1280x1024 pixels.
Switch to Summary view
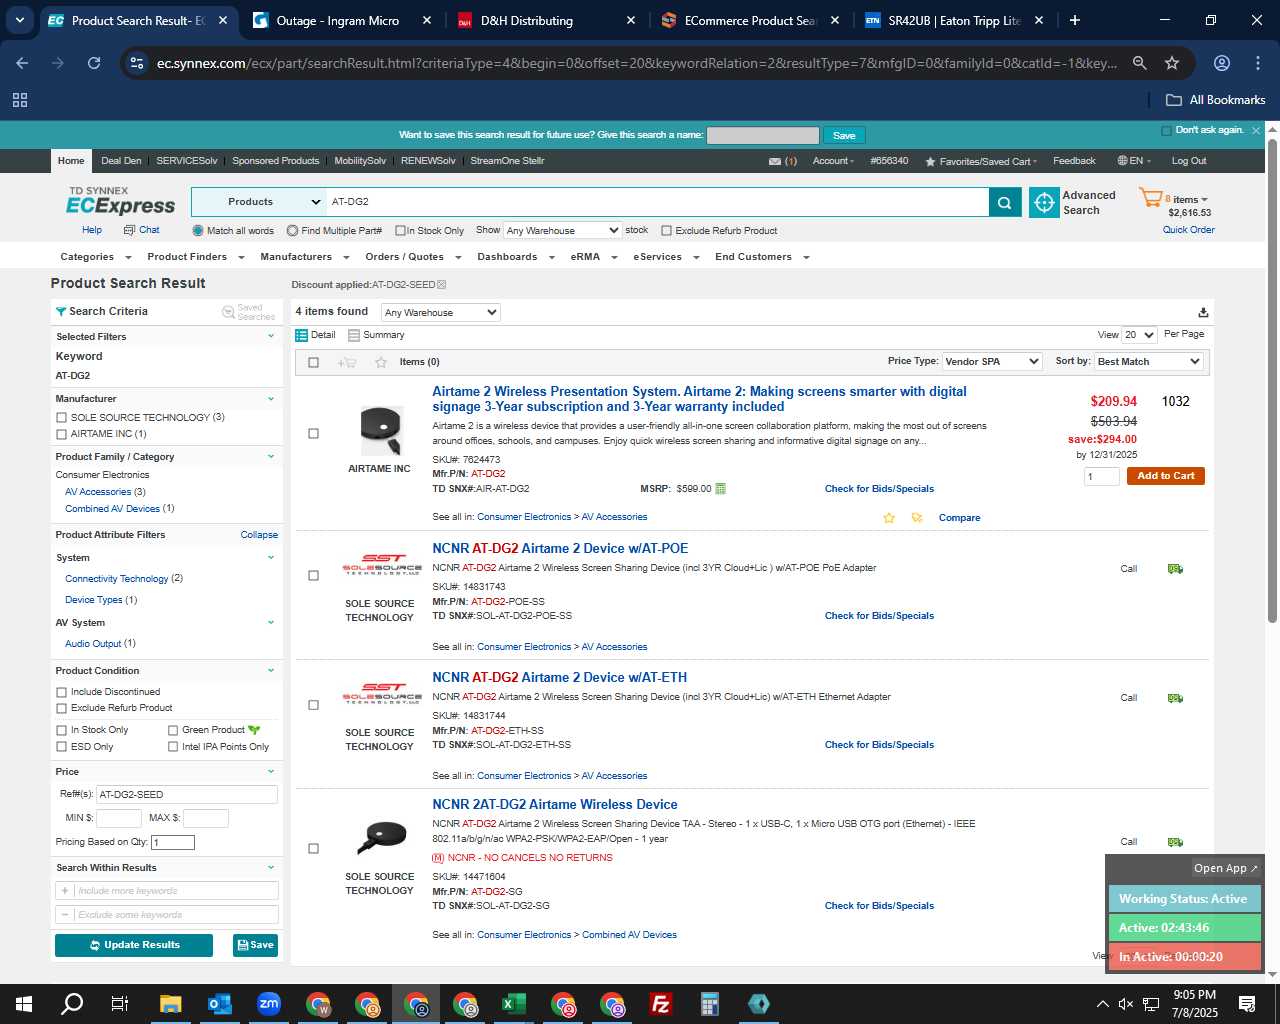click(376, 335)
